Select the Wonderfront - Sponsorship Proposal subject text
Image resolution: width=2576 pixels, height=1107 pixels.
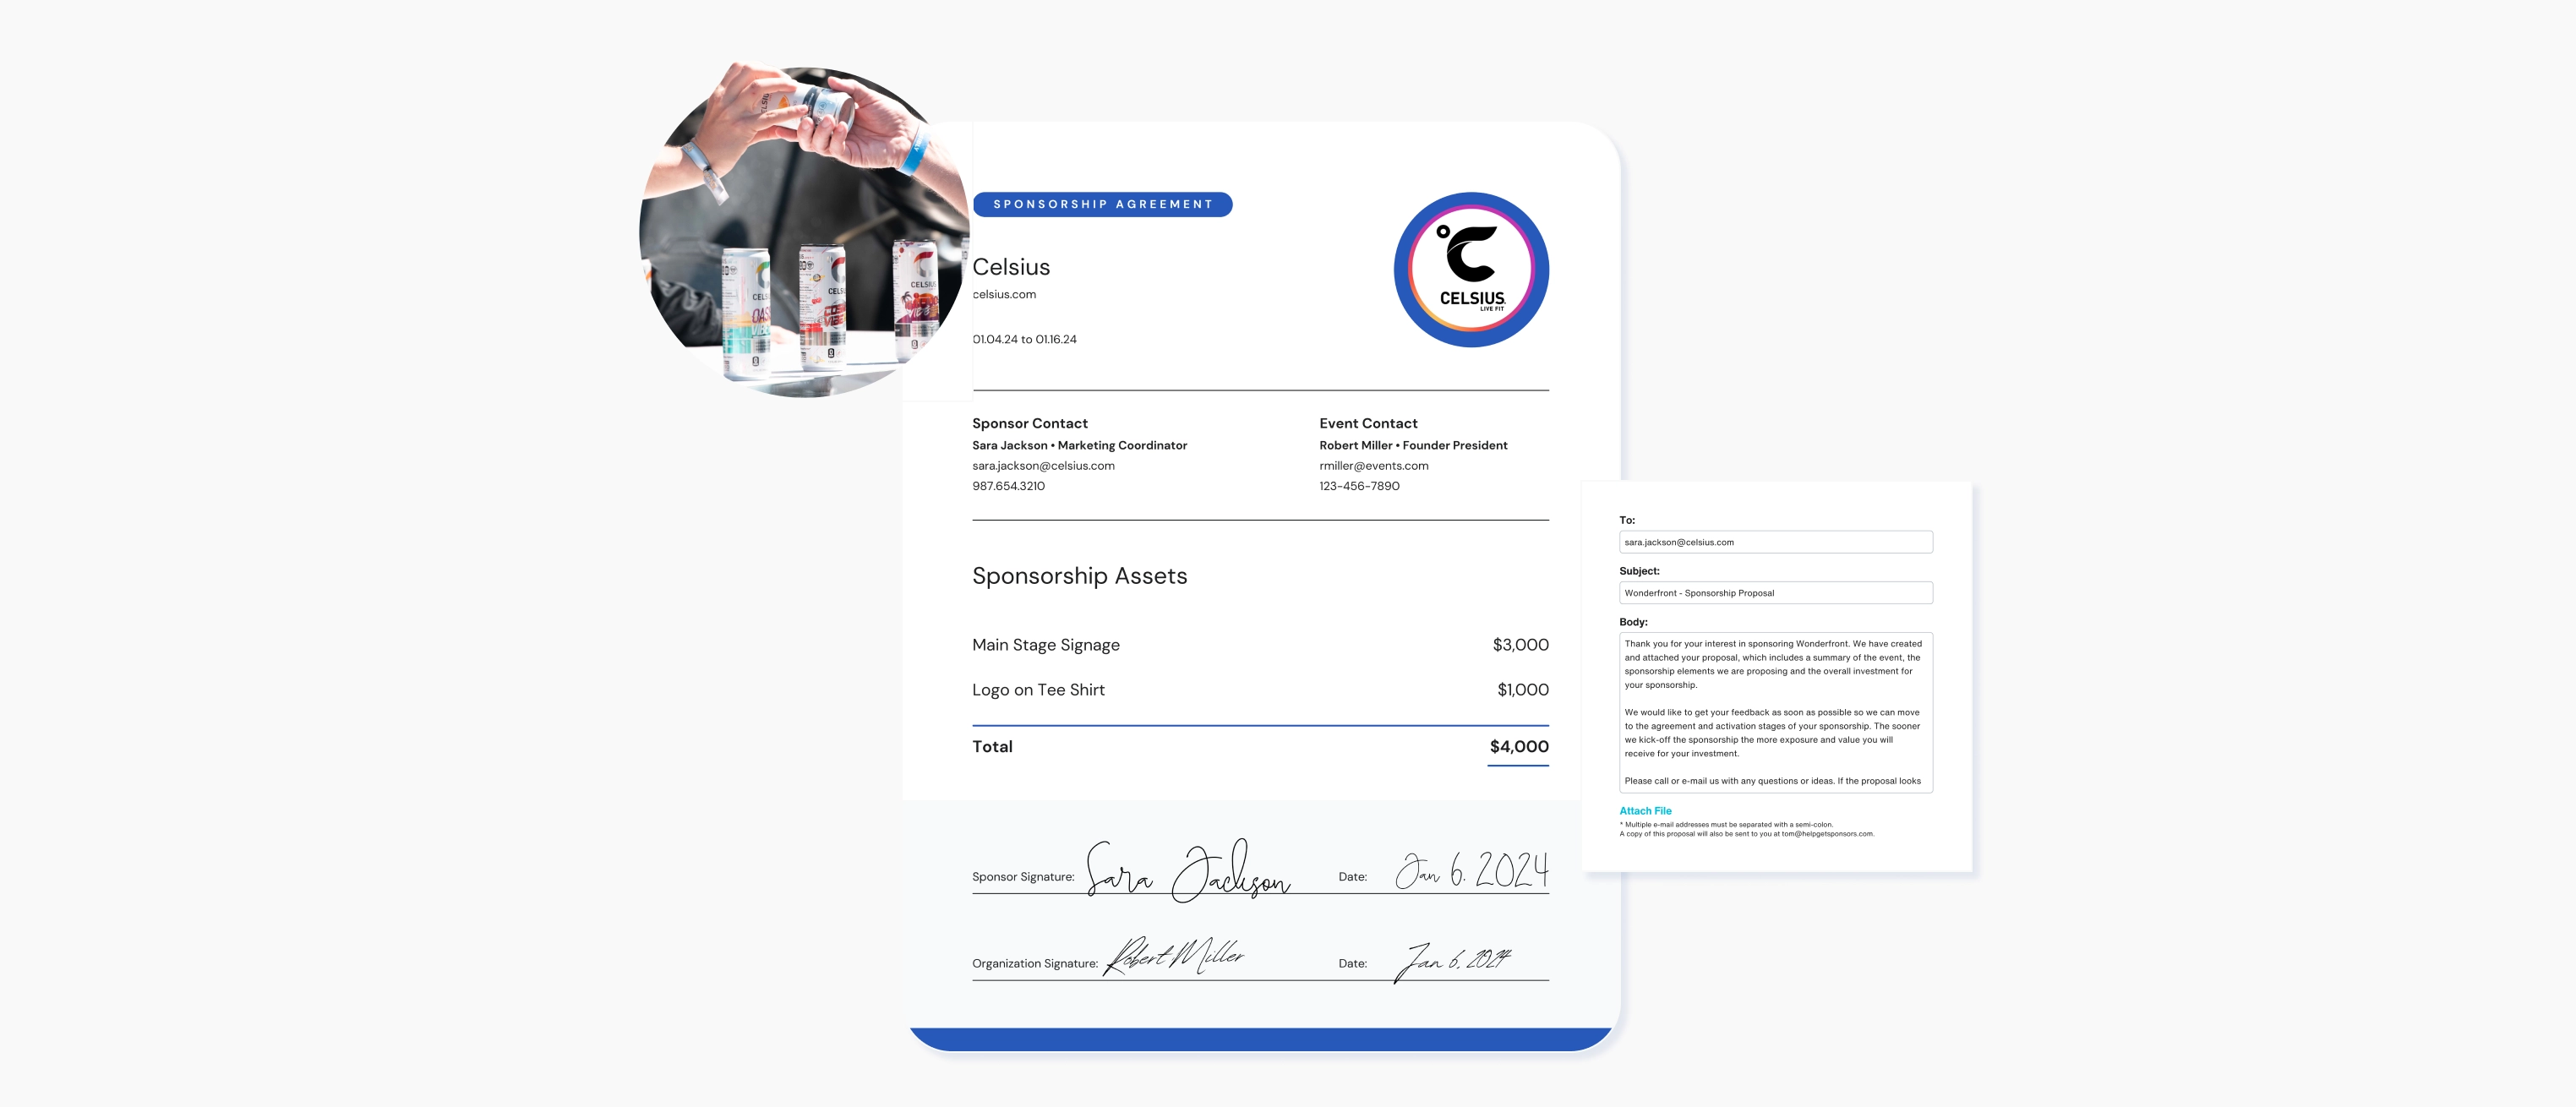(1698, 592)
